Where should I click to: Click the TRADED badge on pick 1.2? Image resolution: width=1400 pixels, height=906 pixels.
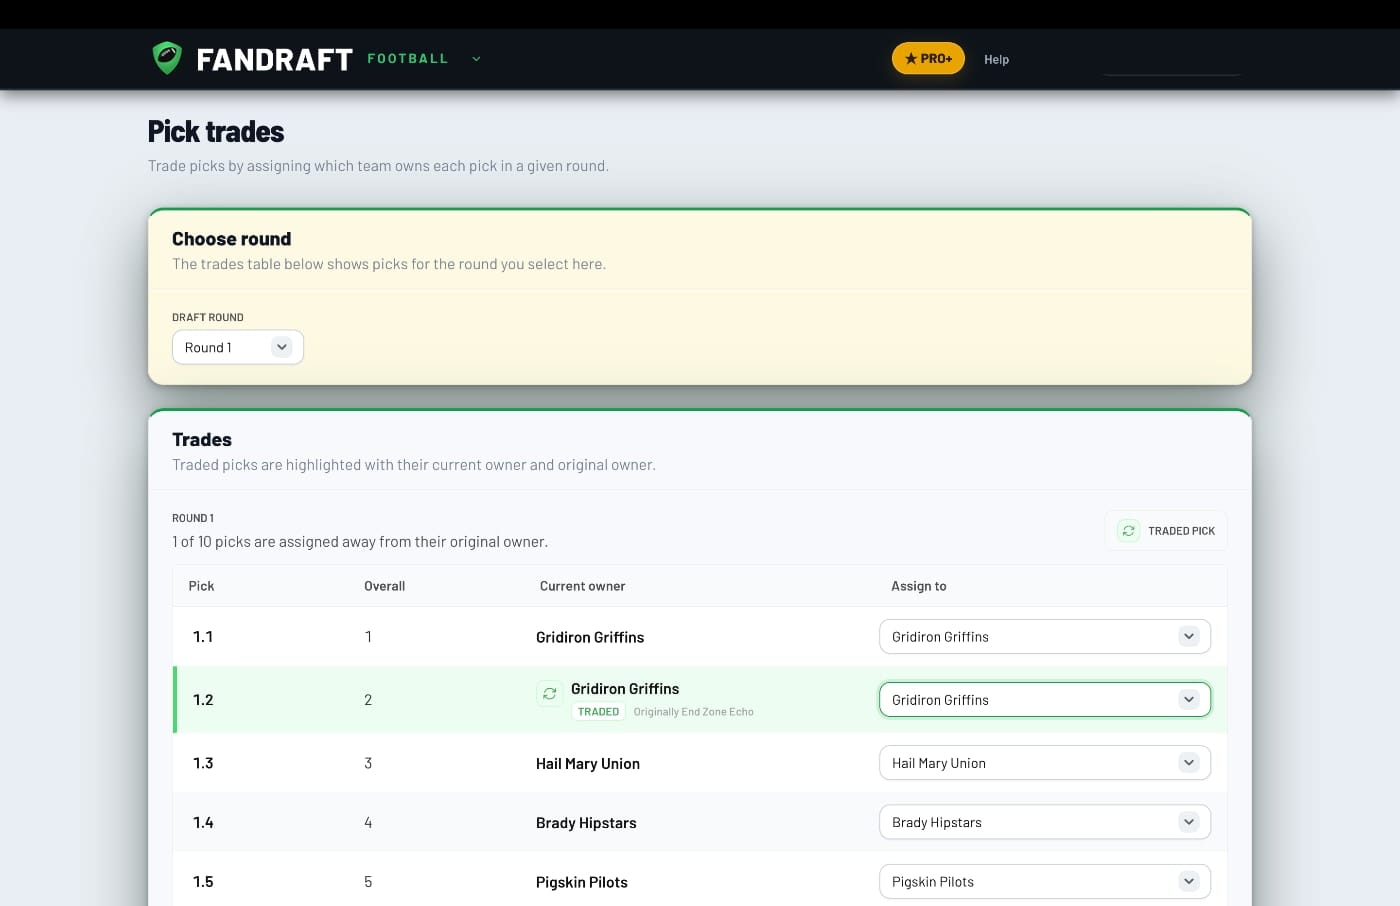pos(598,712)
